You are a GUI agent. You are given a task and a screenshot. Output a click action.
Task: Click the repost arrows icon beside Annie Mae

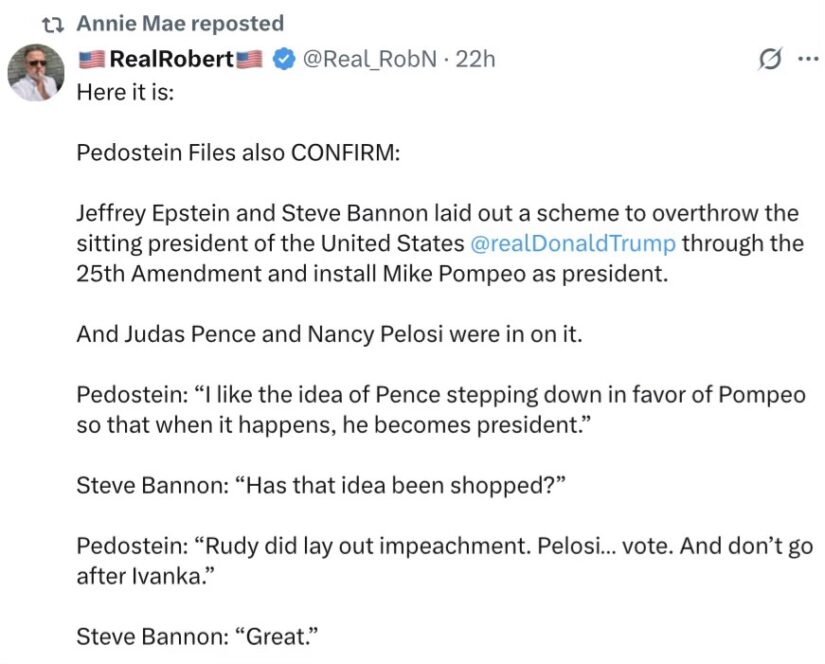(53, 24)
